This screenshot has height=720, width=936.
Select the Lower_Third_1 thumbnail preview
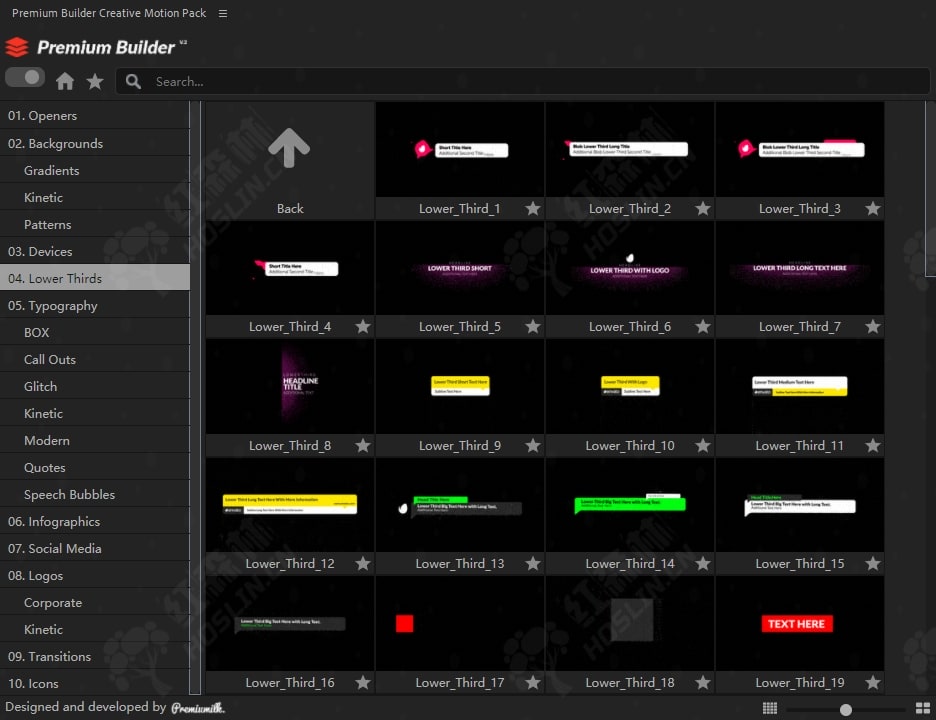460,149
